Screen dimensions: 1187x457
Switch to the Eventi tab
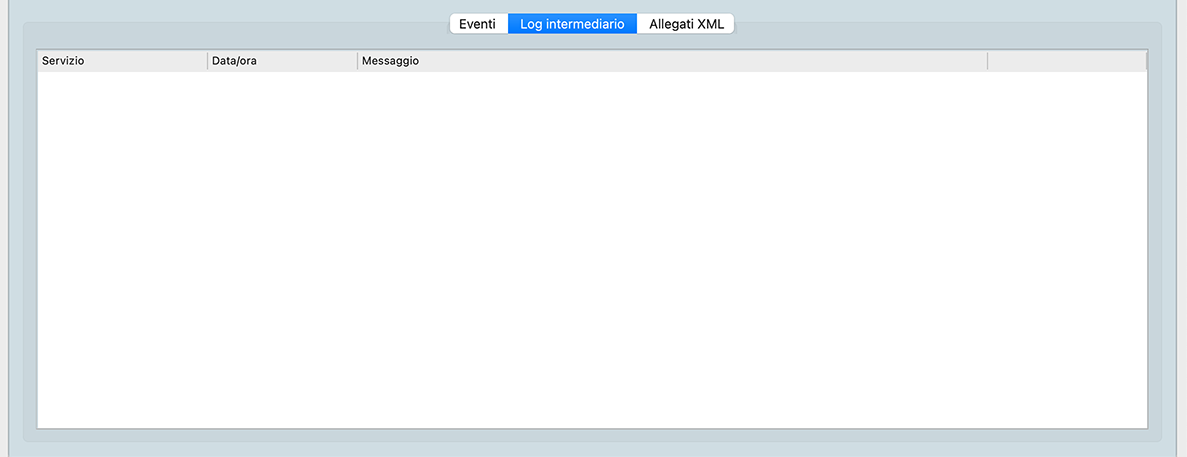(477, 24)
